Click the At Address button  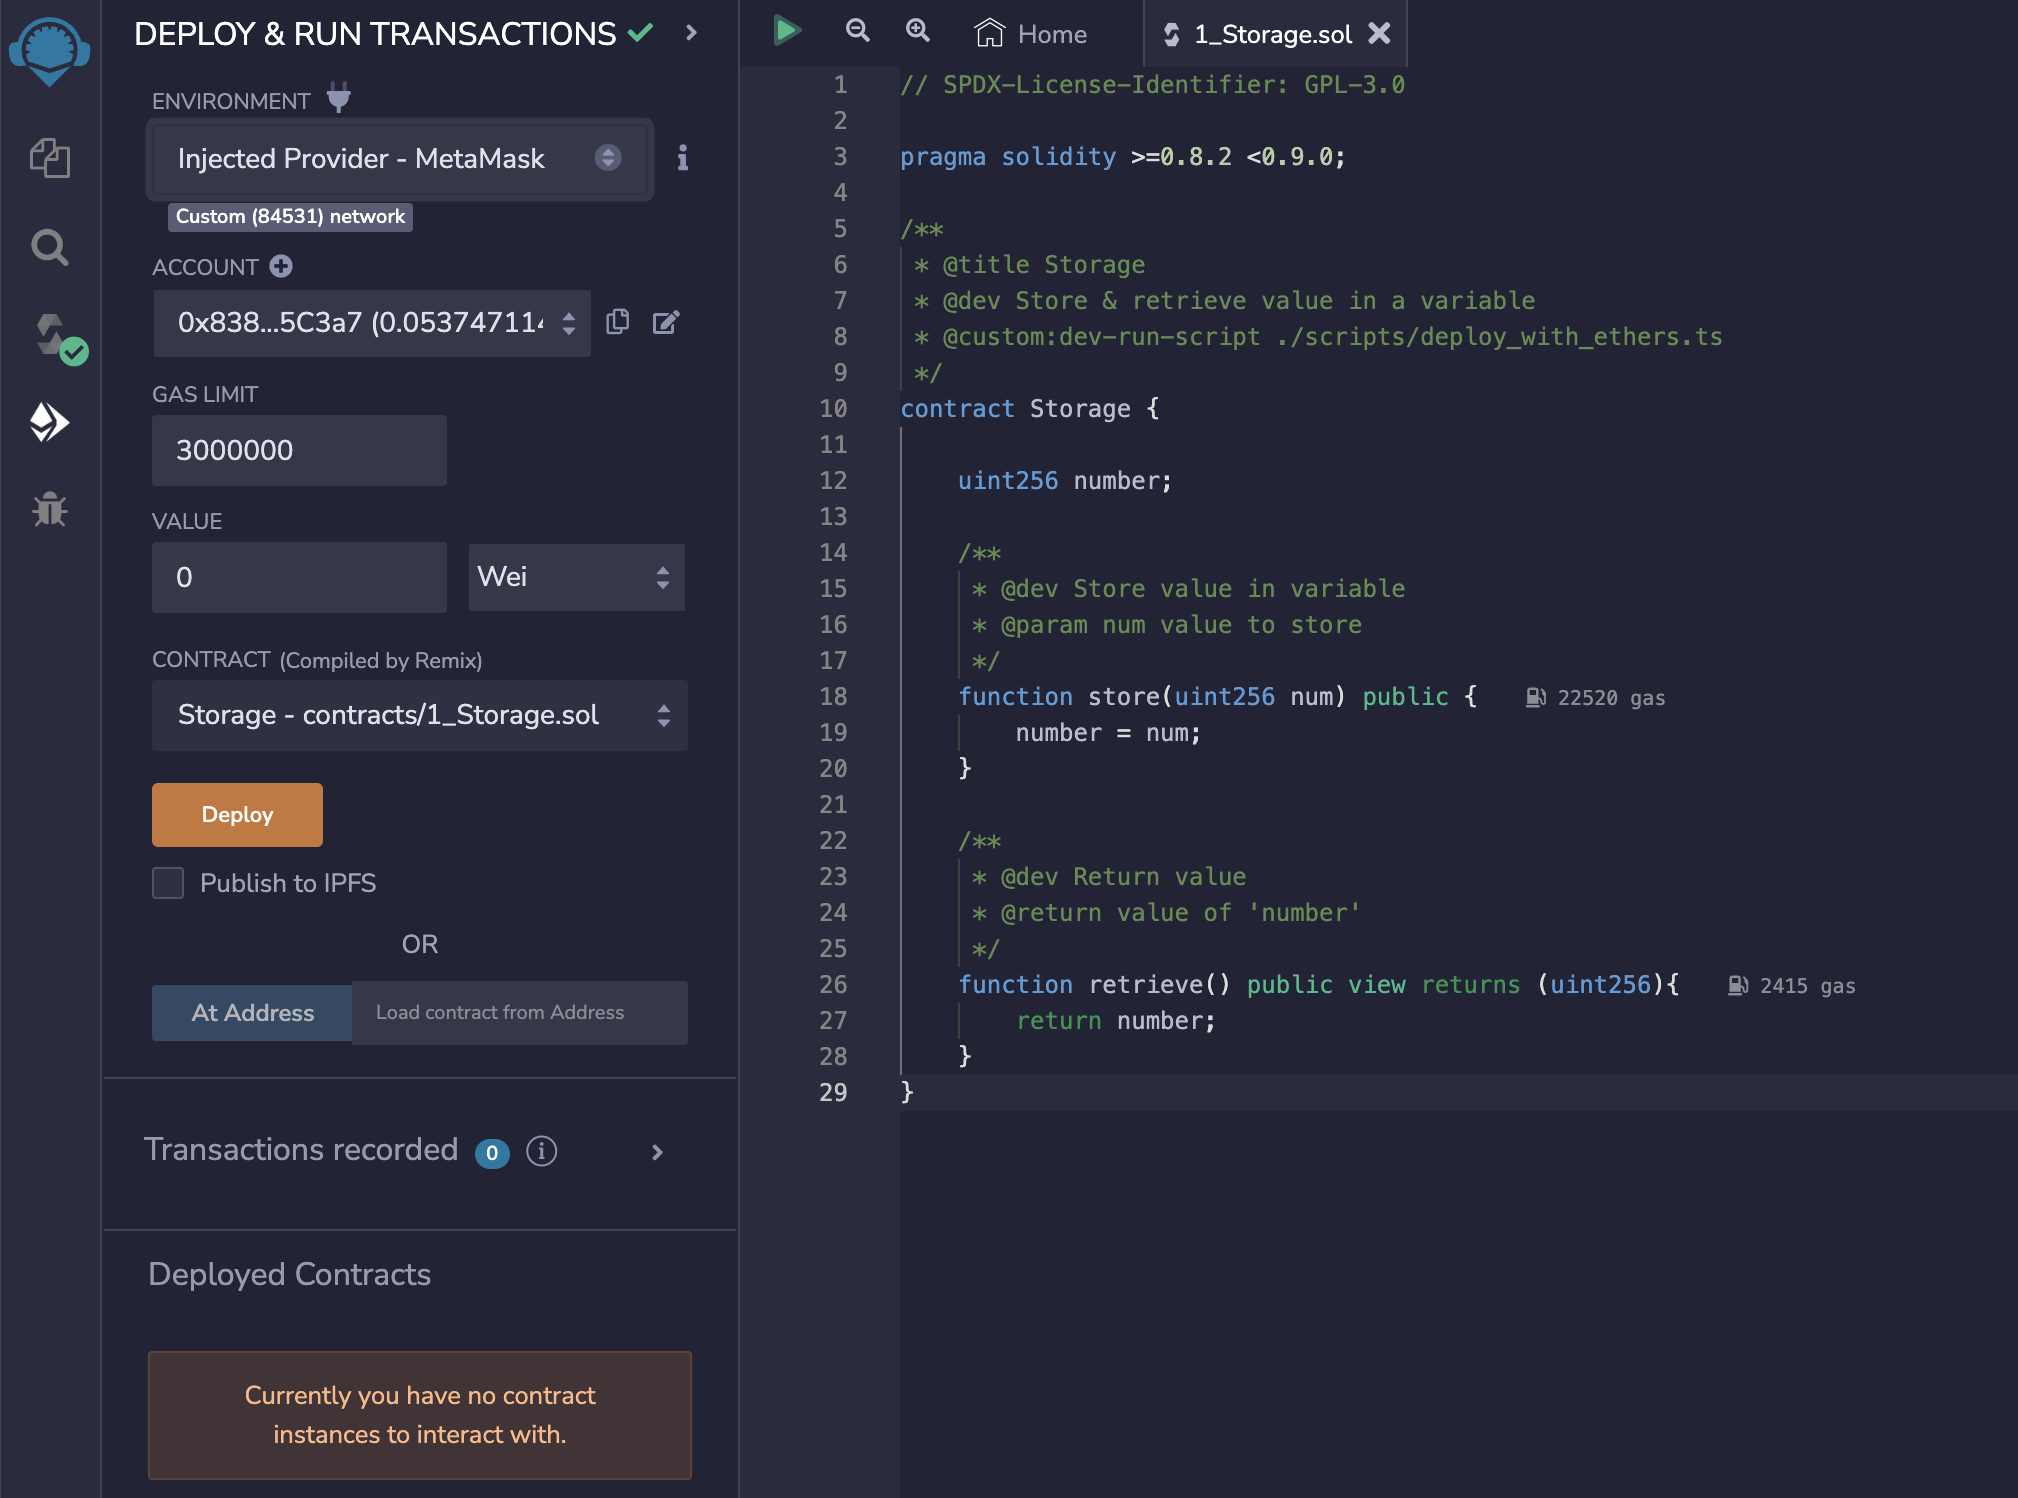(252, 1013)
